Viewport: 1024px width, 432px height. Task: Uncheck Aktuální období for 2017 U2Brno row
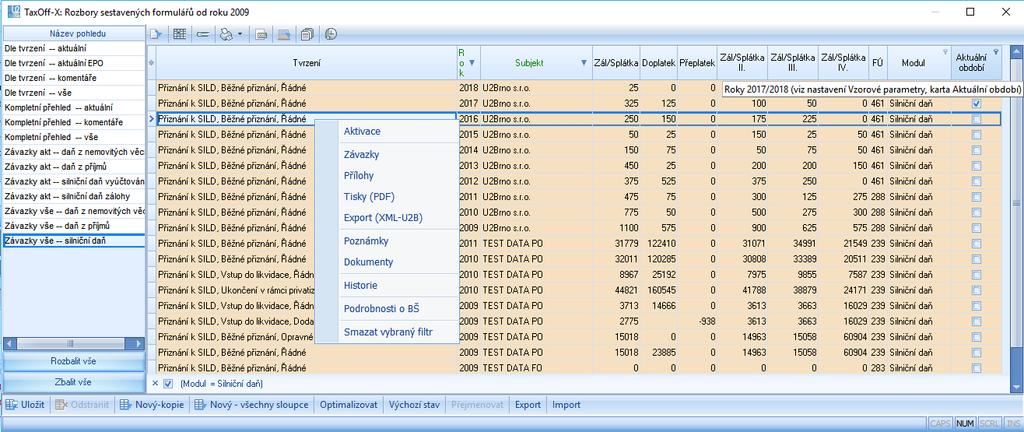click(x=976, y=103)
